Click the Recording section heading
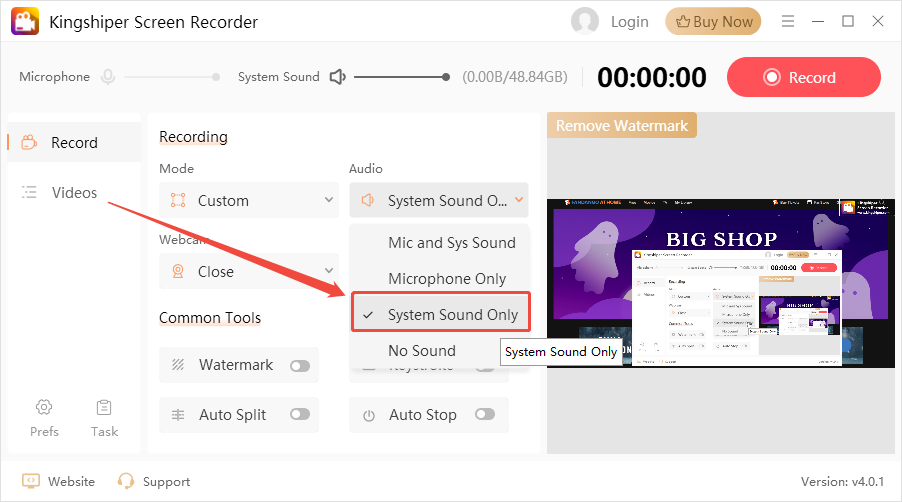This screenshot has width=902, height=502. (193, 137)
